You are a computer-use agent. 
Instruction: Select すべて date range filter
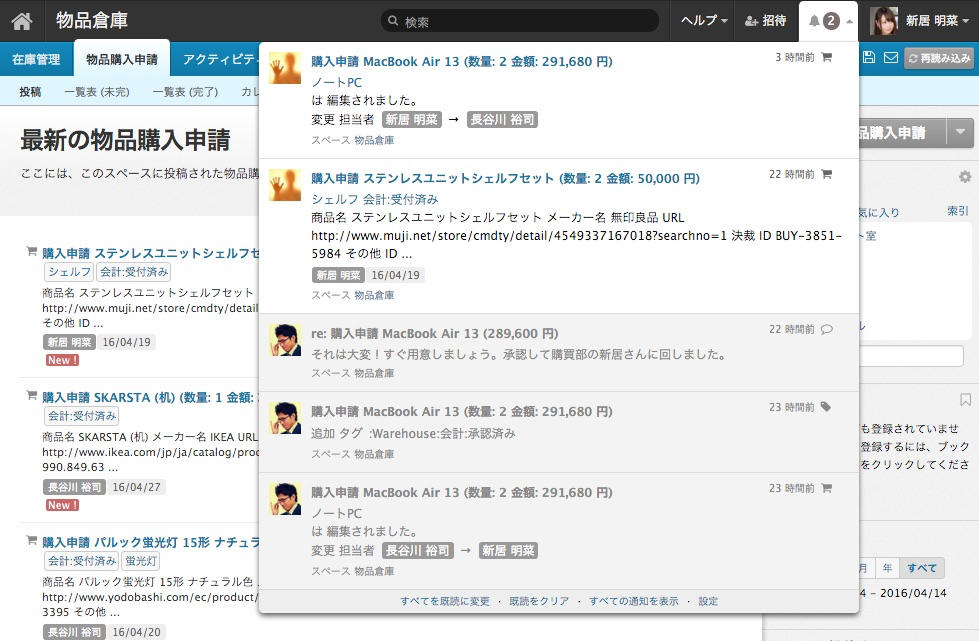pos(922,568)
